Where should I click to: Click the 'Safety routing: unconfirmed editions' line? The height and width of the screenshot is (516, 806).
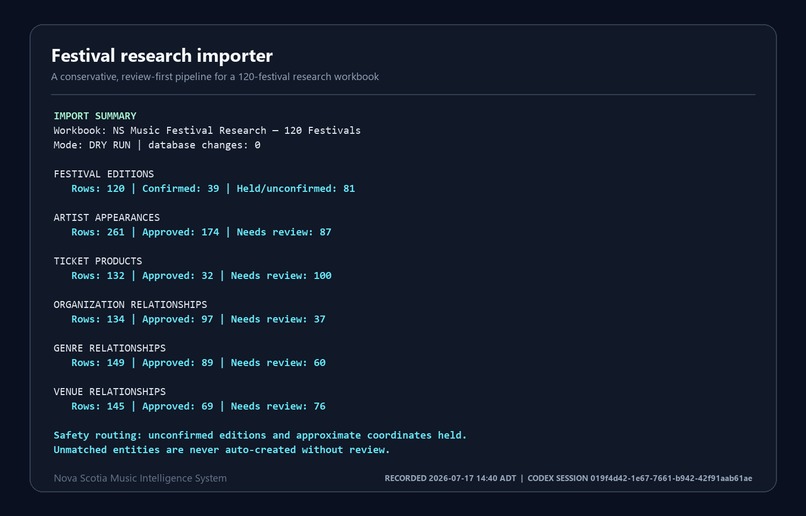pyautogui.click(x=260, y=435)
